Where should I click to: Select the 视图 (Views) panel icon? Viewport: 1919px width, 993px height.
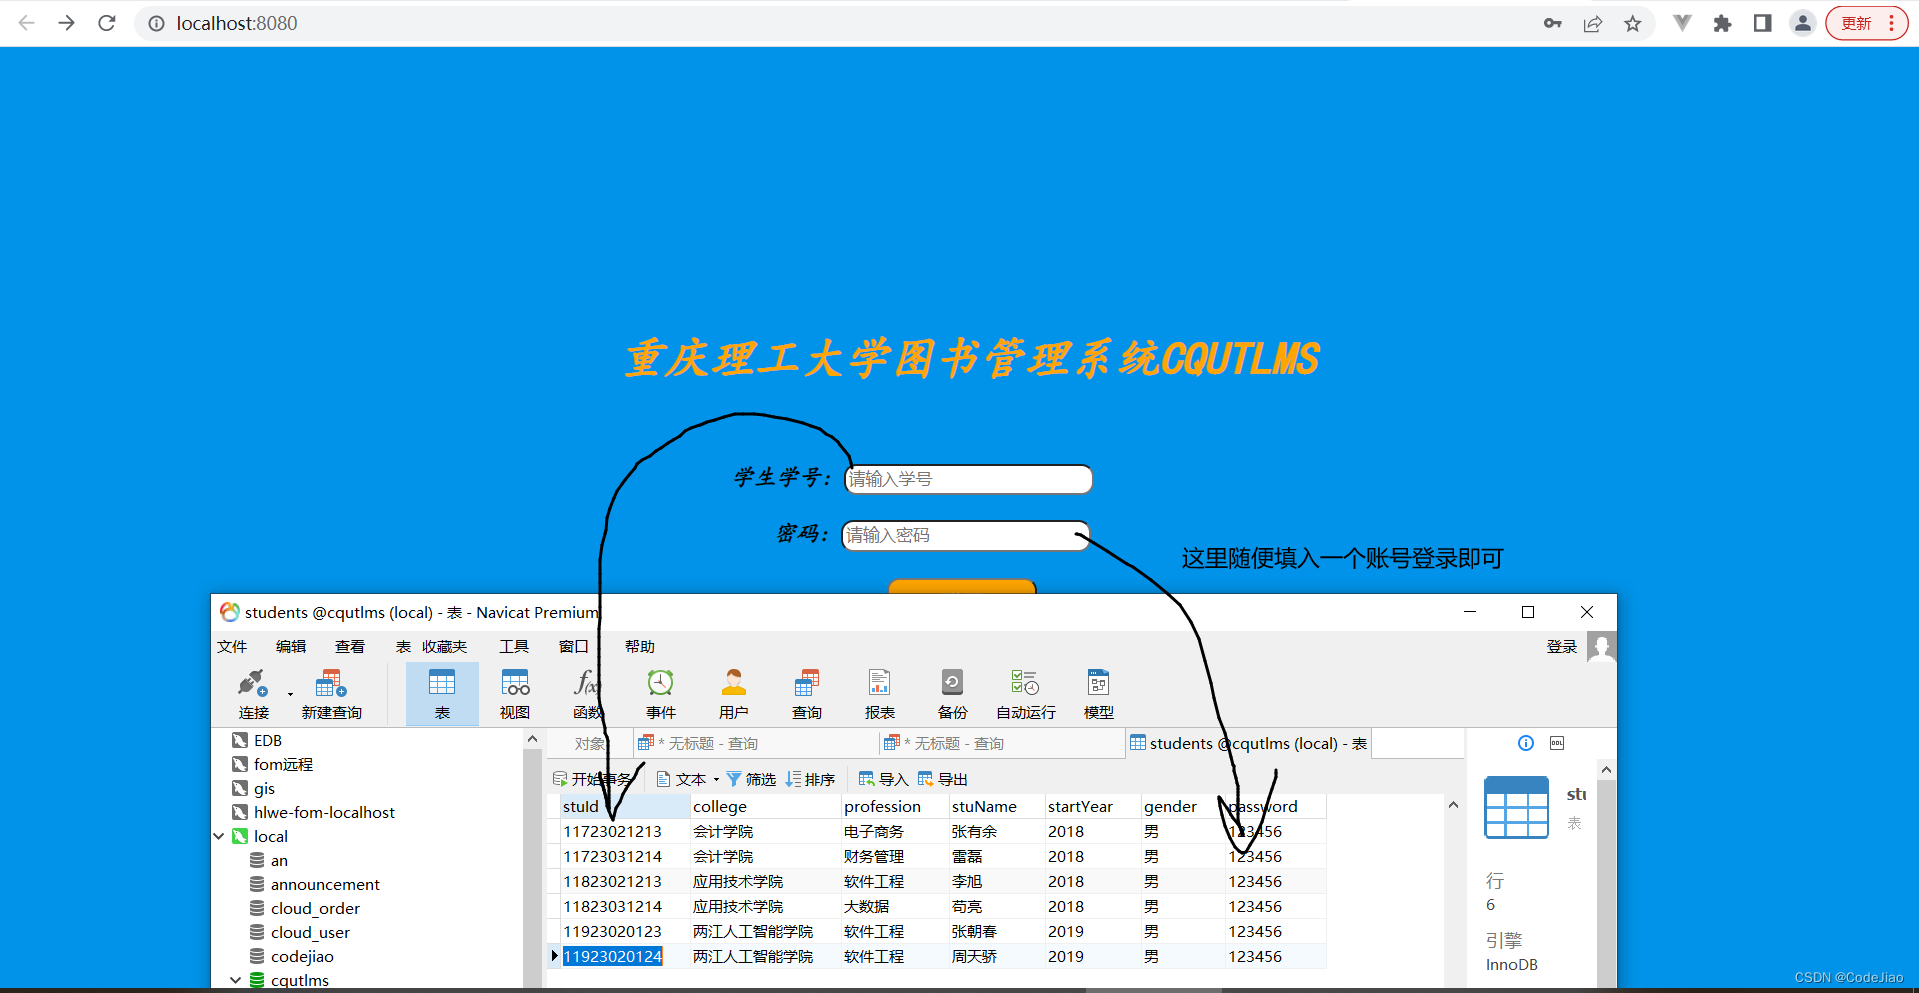click(x=514, y=692)
